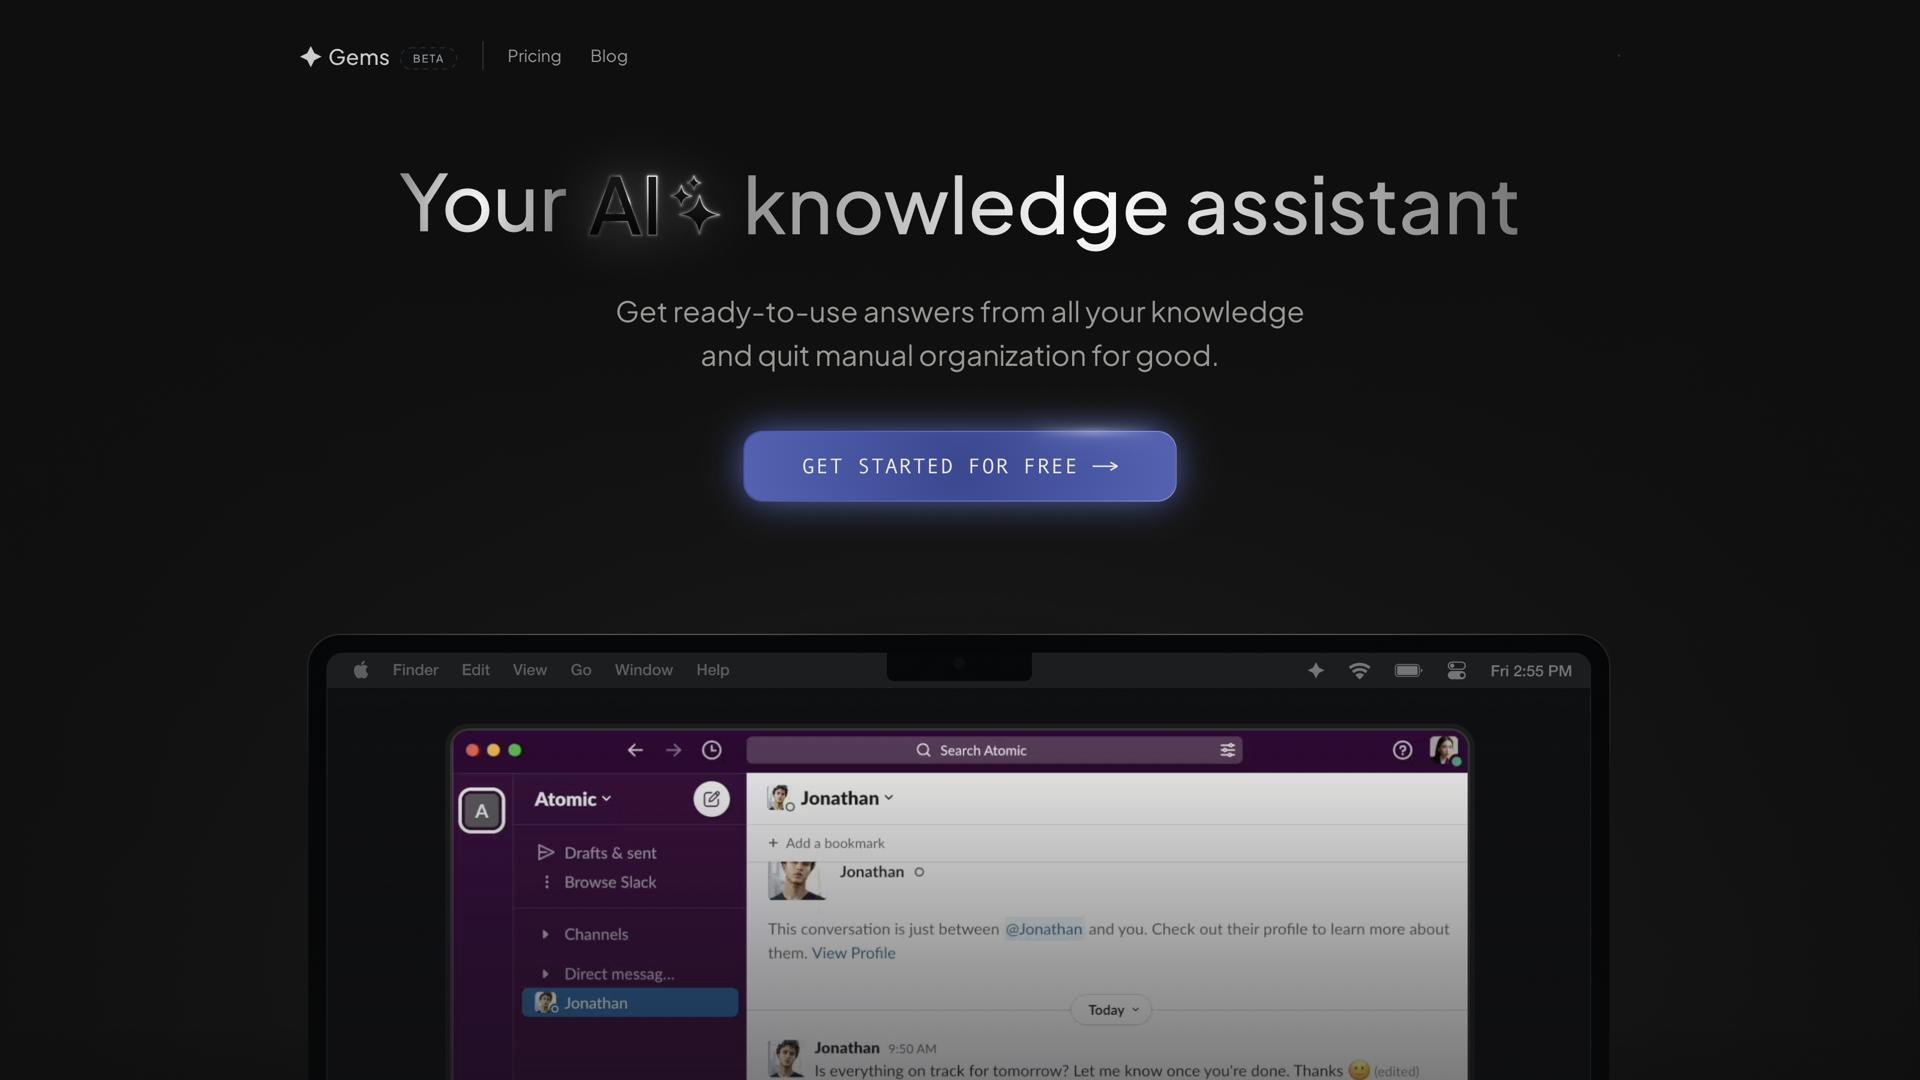The image size is (1920, 1080).
Task: Open the Today date dropdown
Action: pos(1112,1010)
